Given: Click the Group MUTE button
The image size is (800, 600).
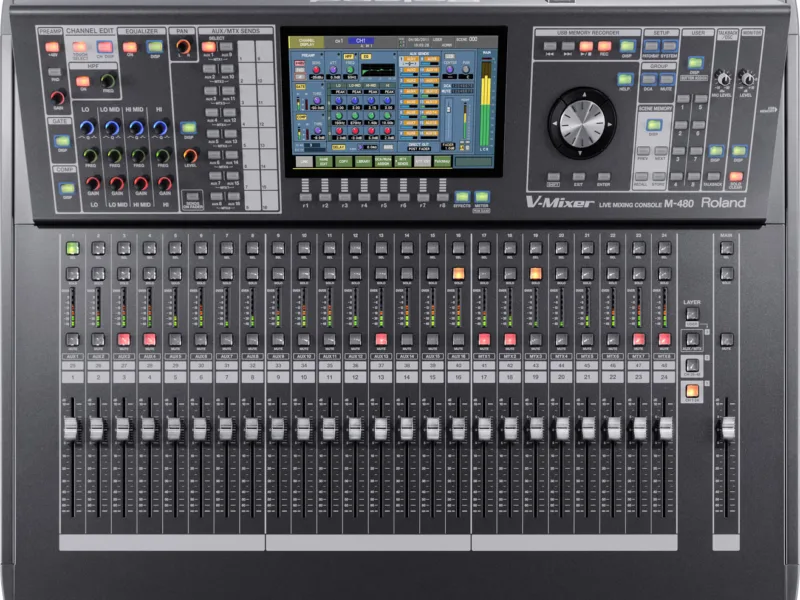Looking at the screenshot, I should point(667,79).
